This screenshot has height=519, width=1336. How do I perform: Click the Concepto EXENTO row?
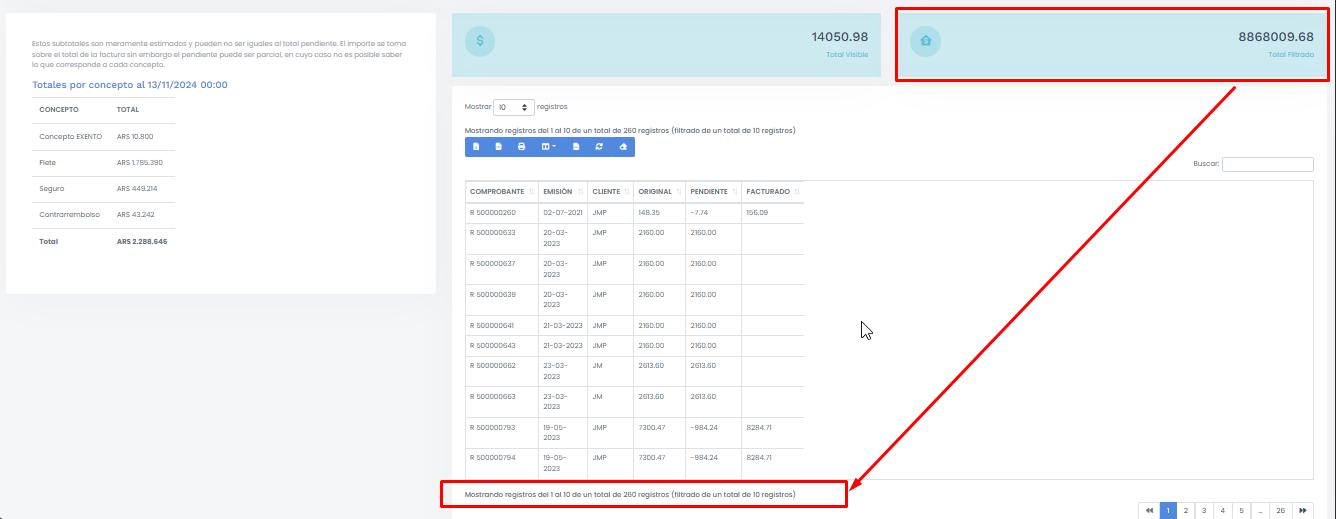pos(103,136)
